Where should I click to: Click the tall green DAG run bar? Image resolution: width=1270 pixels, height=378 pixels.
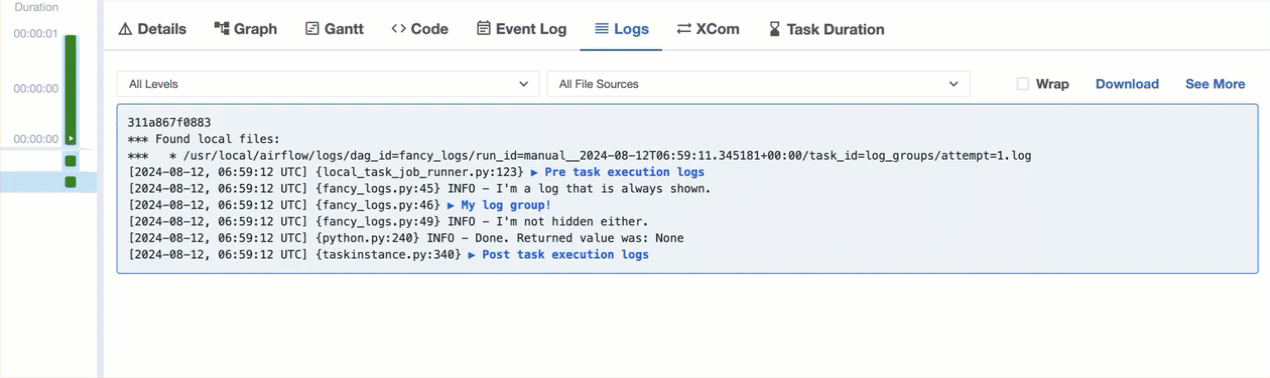coord(70,90)
